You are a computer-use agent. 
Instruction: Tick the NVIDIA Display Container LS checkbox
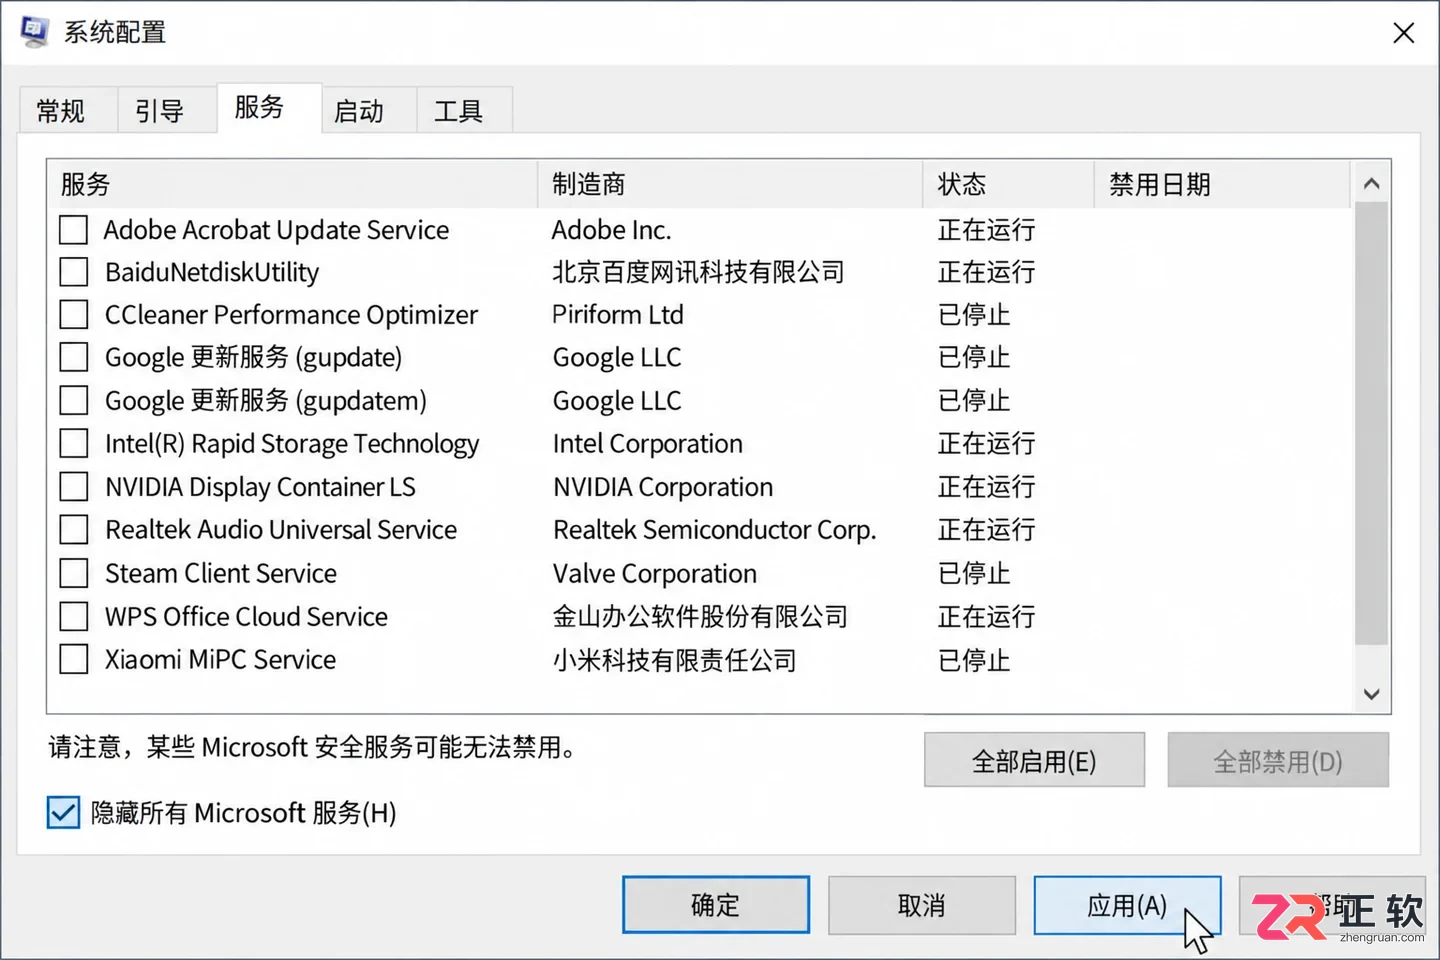point(73,487)
